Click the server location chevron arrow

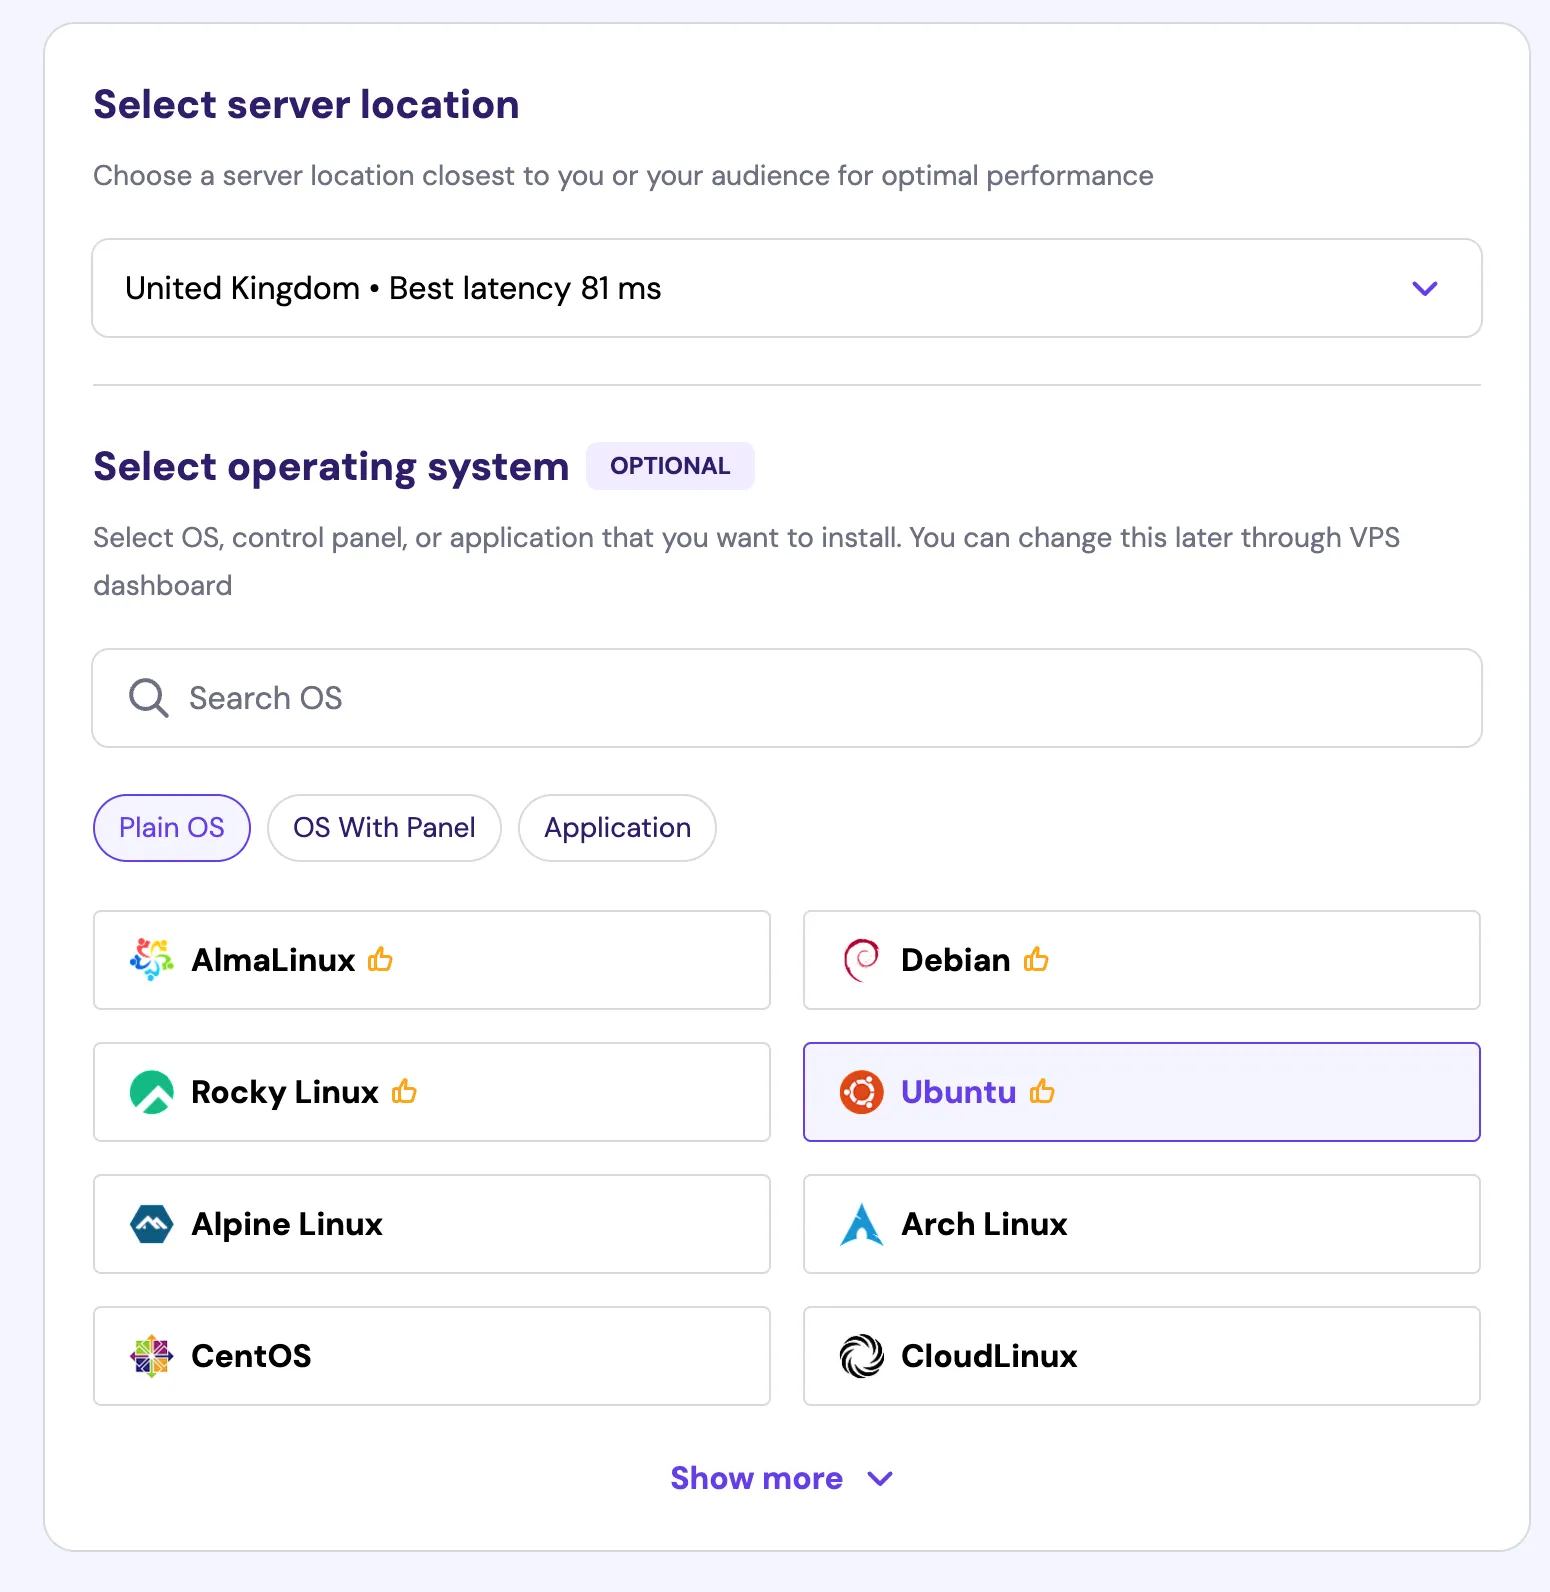tap(1425, 289)
